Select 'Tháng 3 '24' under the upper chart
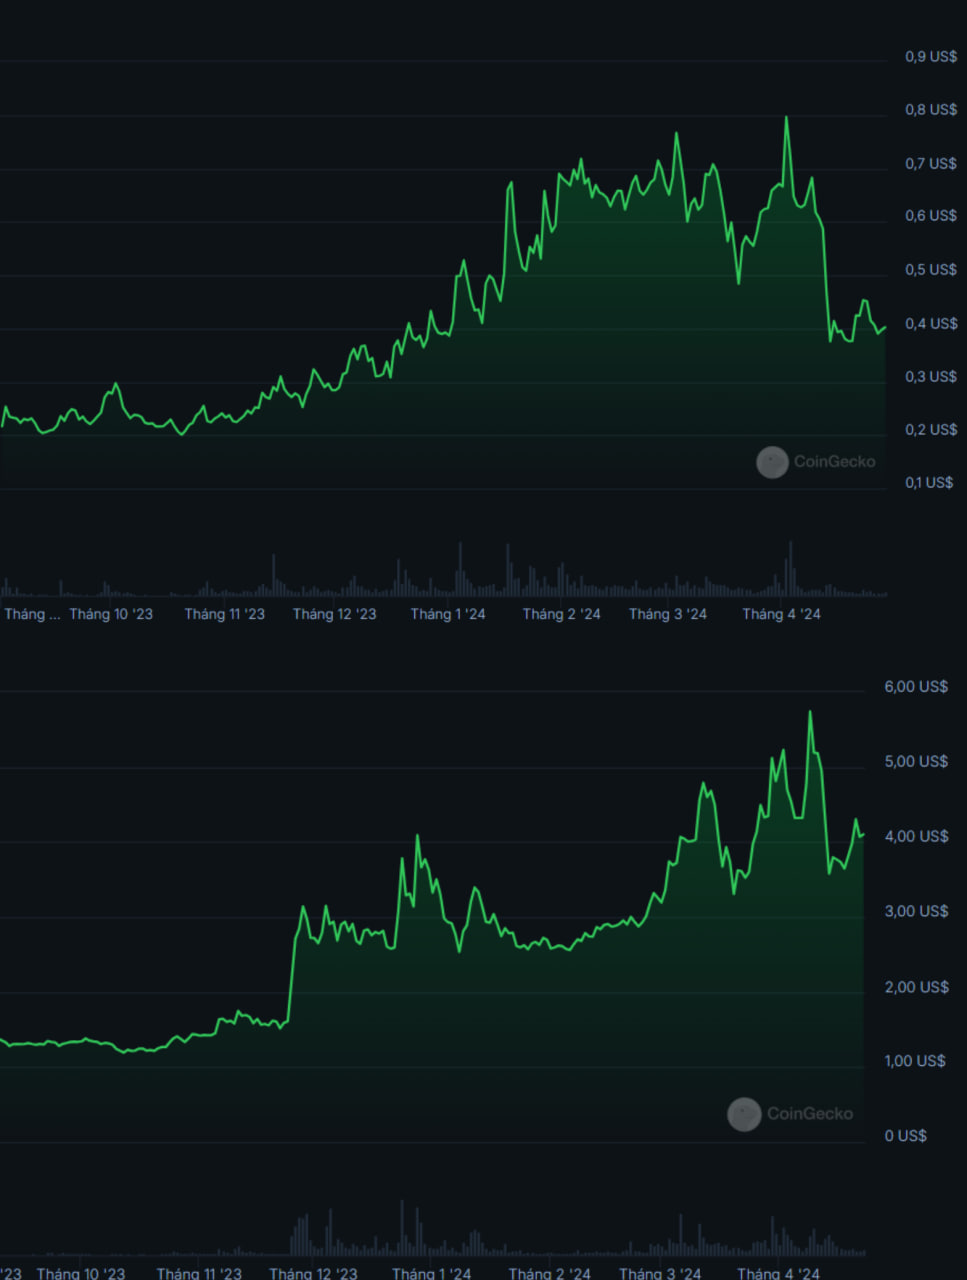This screenshot has width=967, height=1280. coord(668,614)
